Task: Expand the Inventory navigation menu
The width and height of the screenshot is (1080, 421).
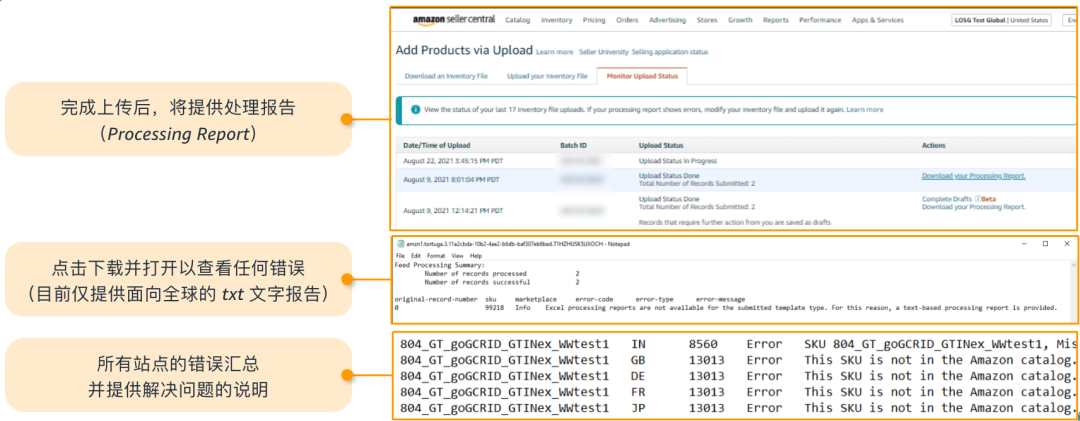Action: pyautogui.click(x=557, y=20)
